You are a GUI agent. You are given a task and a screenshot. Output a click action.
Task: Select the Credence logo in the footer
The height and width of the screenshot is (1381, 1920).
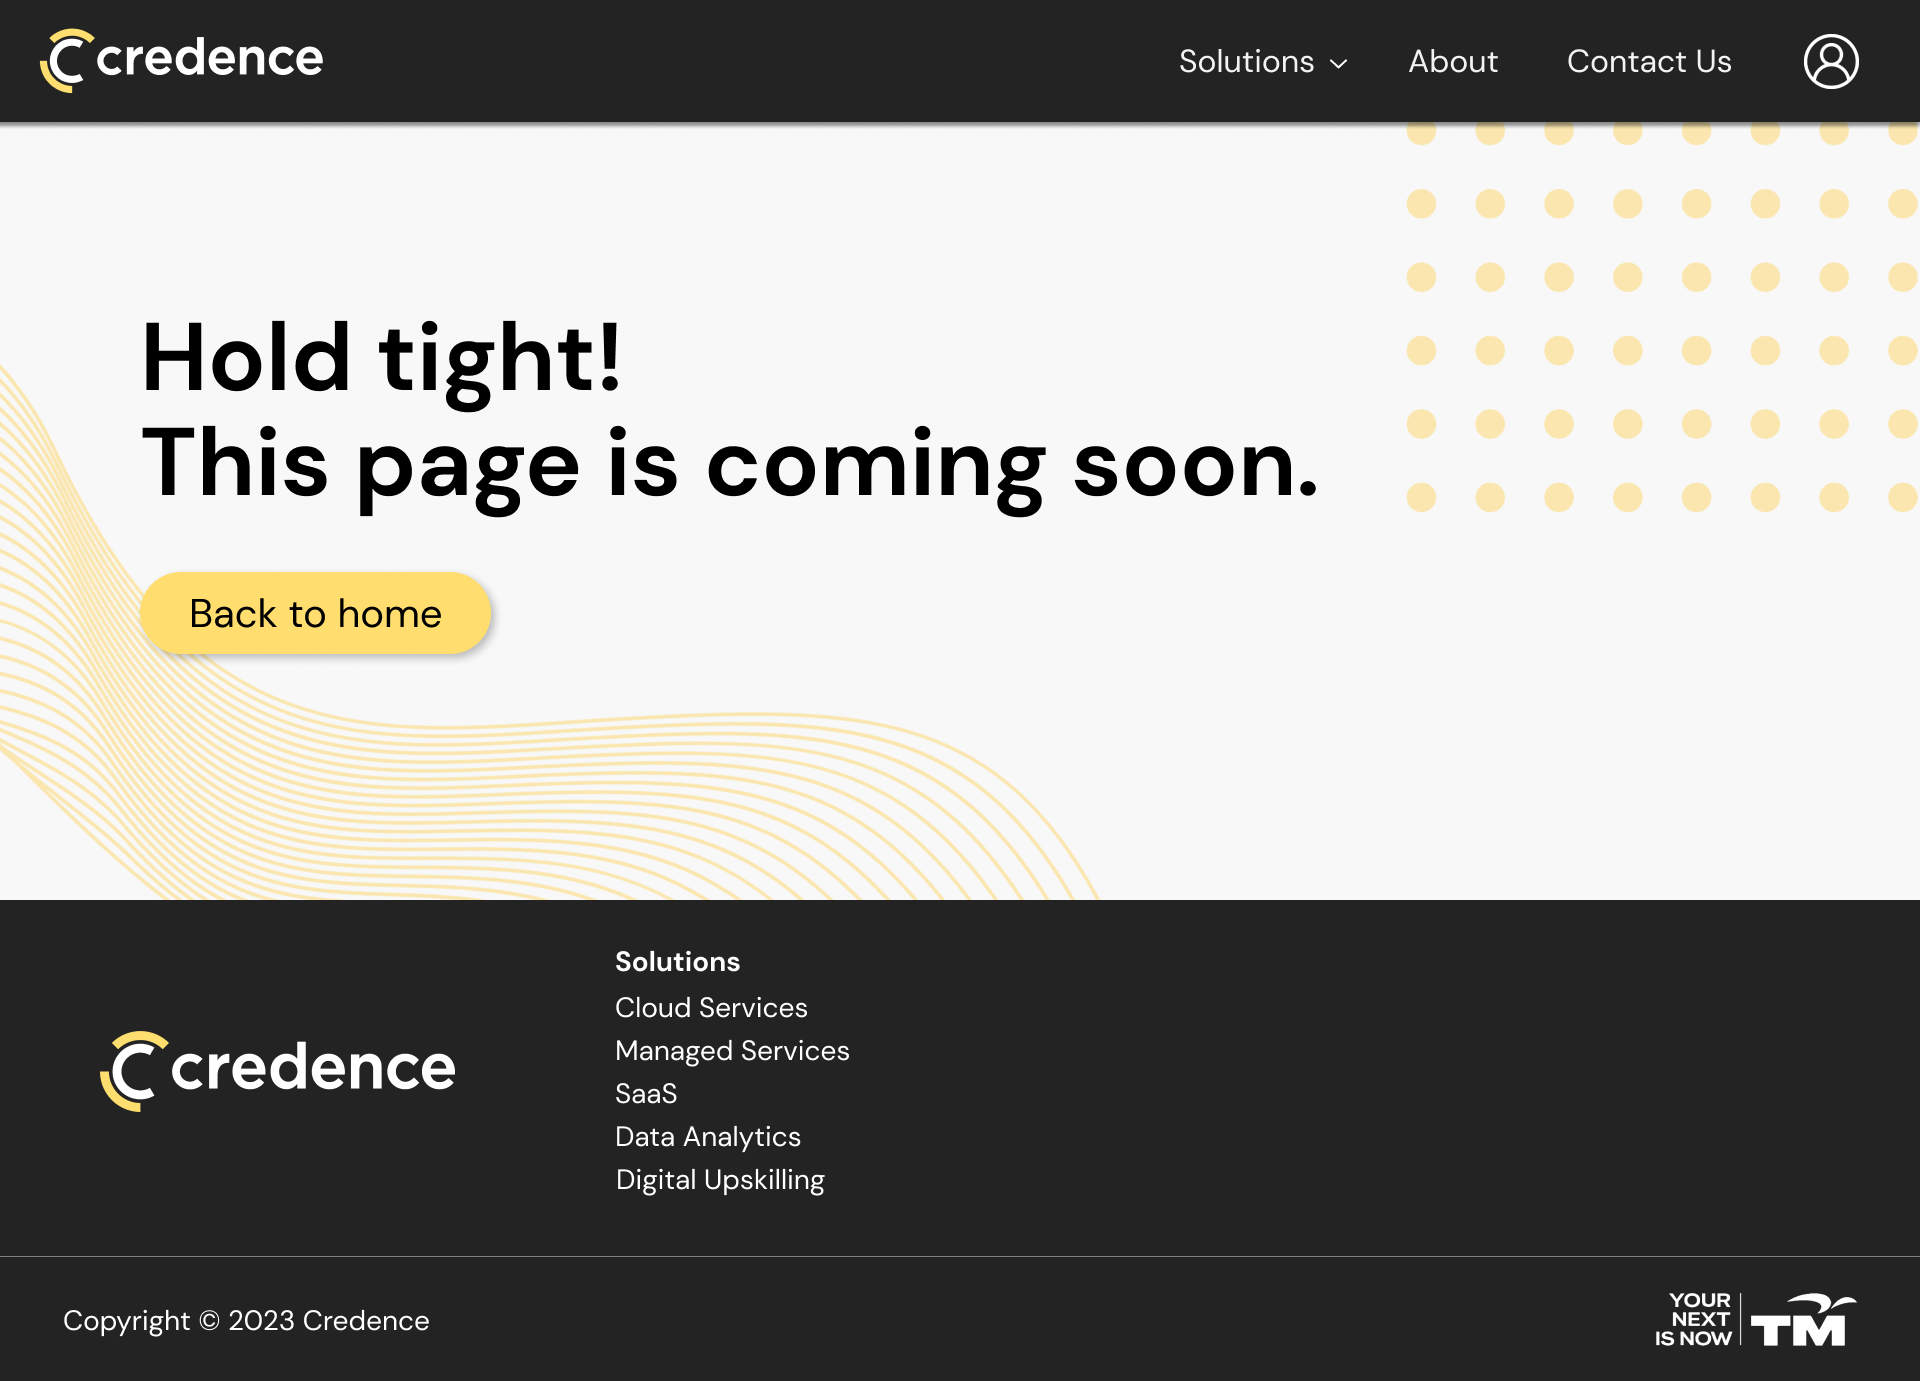pos(280,1068)
